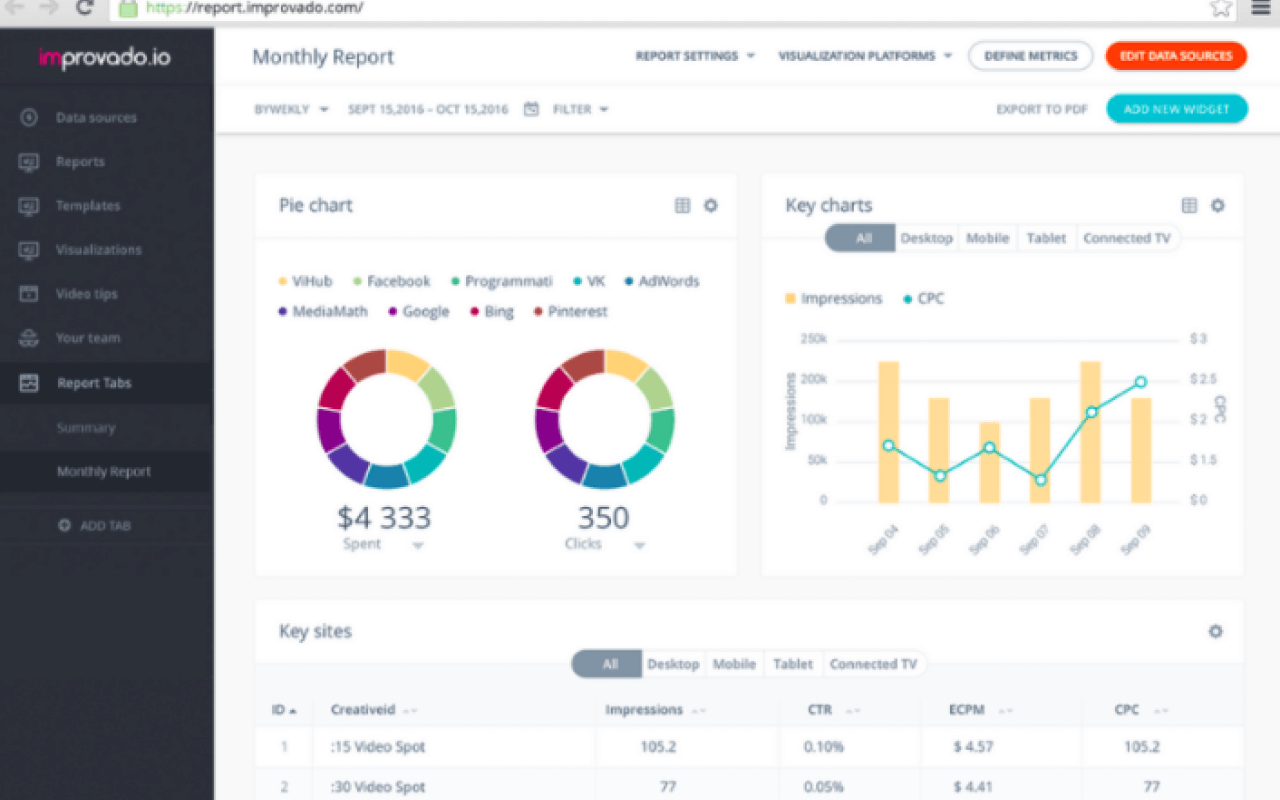Toggle Google legend item
Viewport: 1280px width, 800px height.
point(419,311)
